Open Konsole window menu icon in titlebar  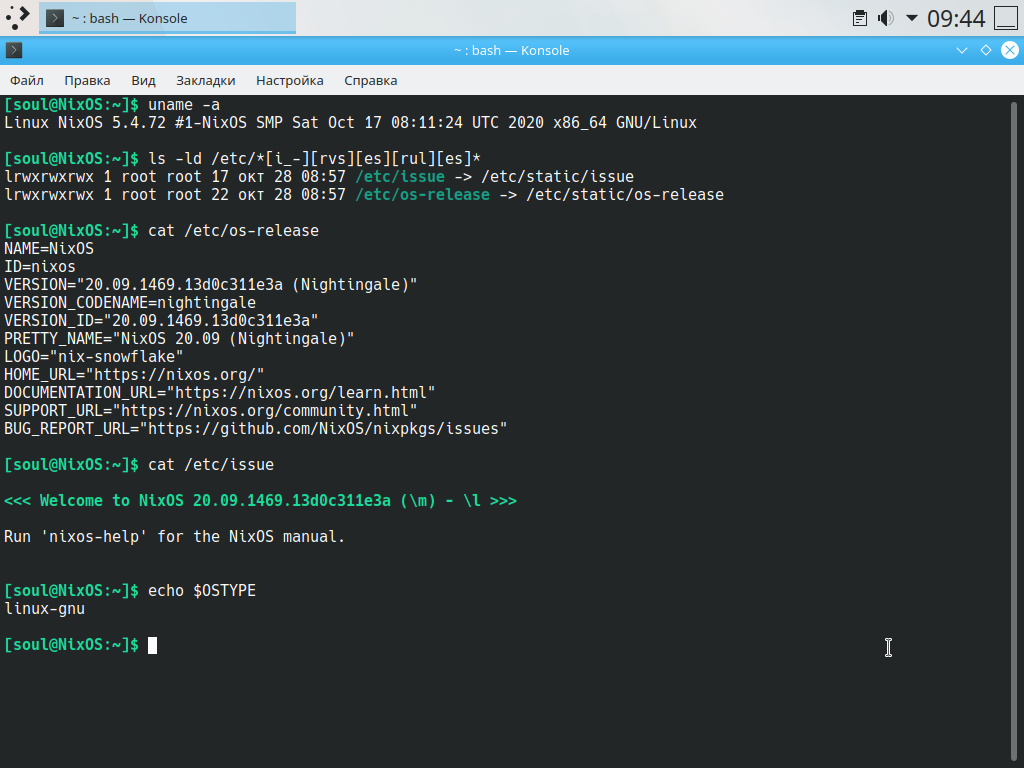point(14,50)
